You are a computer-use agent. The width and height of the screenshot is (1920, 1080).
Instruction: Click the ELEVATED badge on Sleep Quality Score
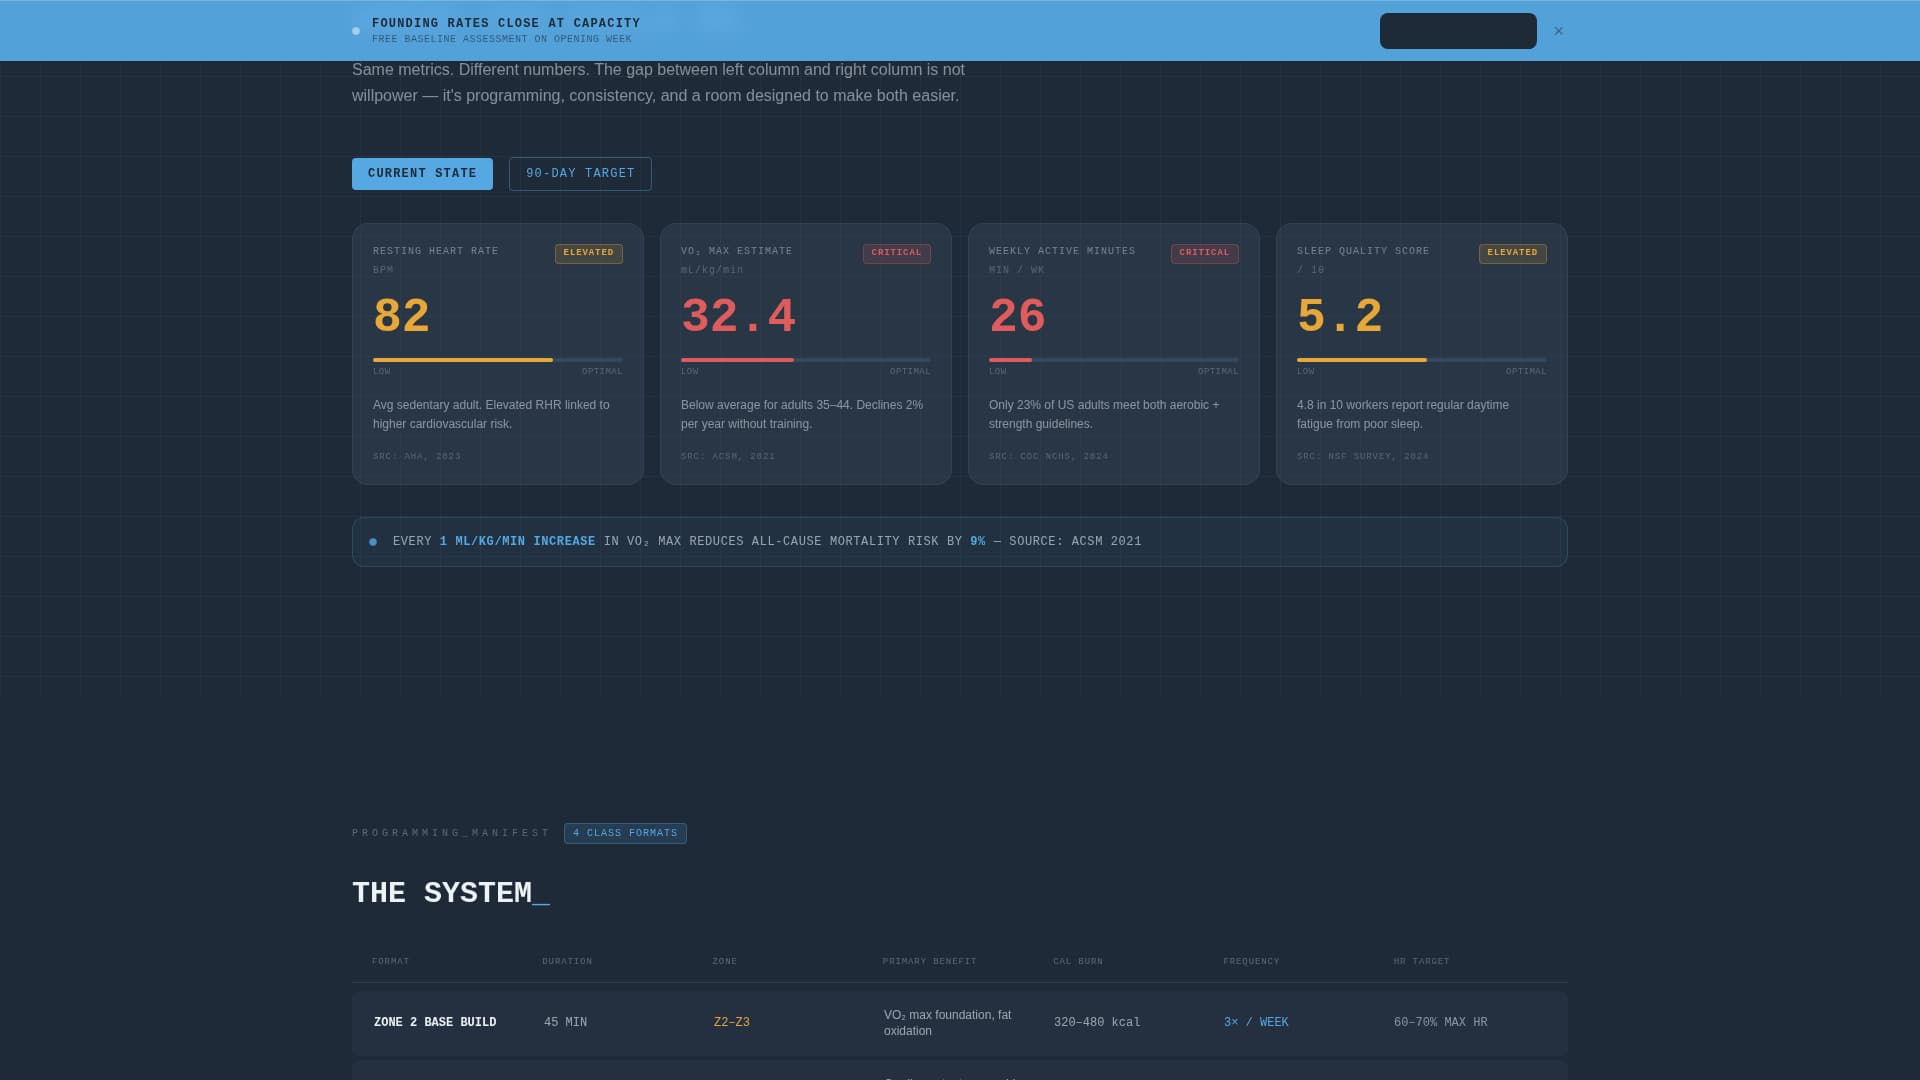click(x=1513, y=254)
